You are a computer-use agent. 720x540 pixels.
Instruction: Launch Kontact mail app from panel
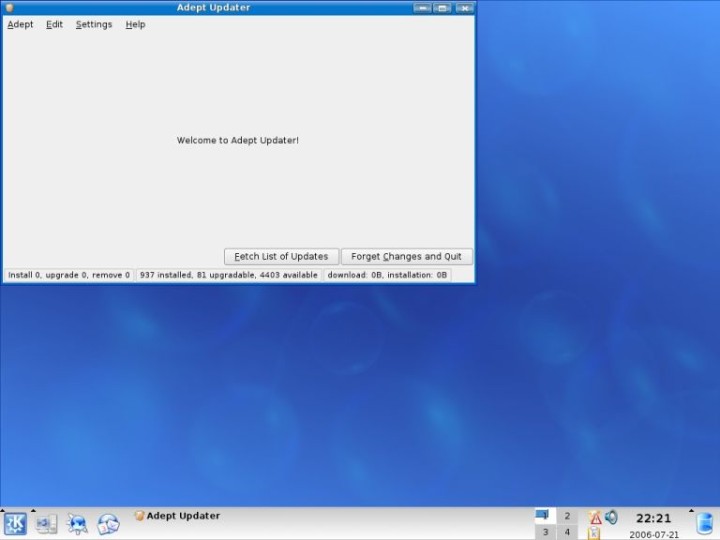click(x=108, y=524)
